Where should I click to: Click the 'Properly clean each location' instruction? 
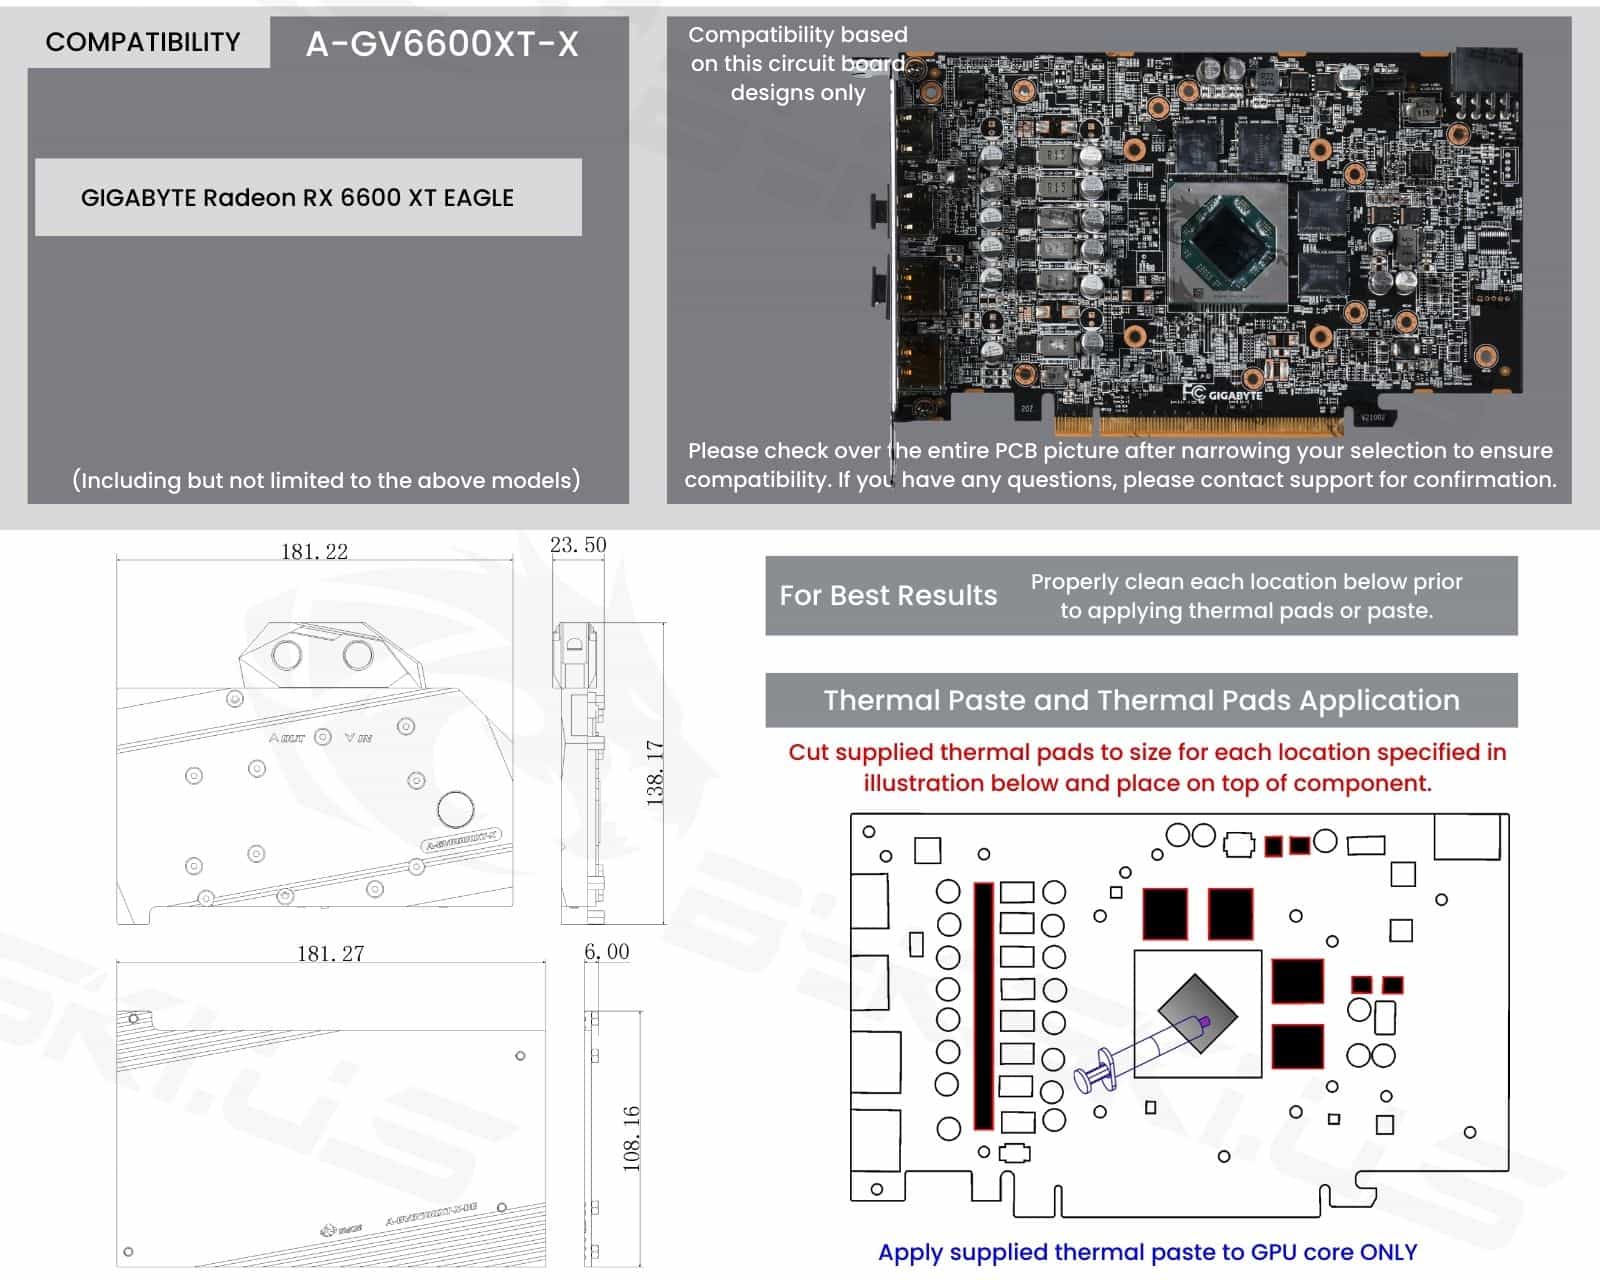pyautogui.click(x=1246, y=596)
